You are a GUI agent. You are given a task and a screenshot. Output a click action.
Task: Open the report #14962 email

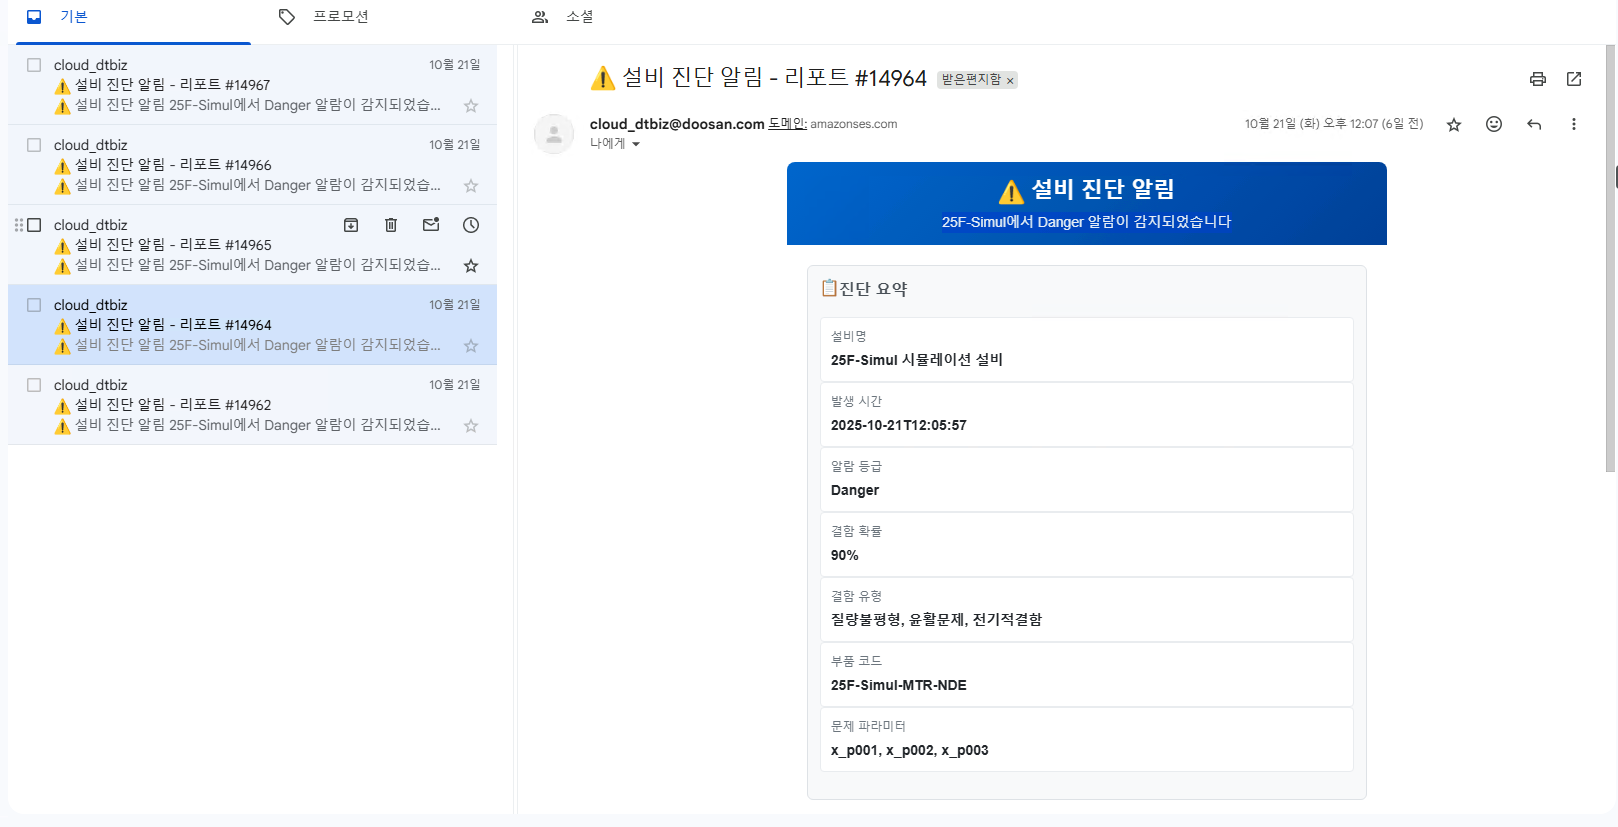point(250,405)
